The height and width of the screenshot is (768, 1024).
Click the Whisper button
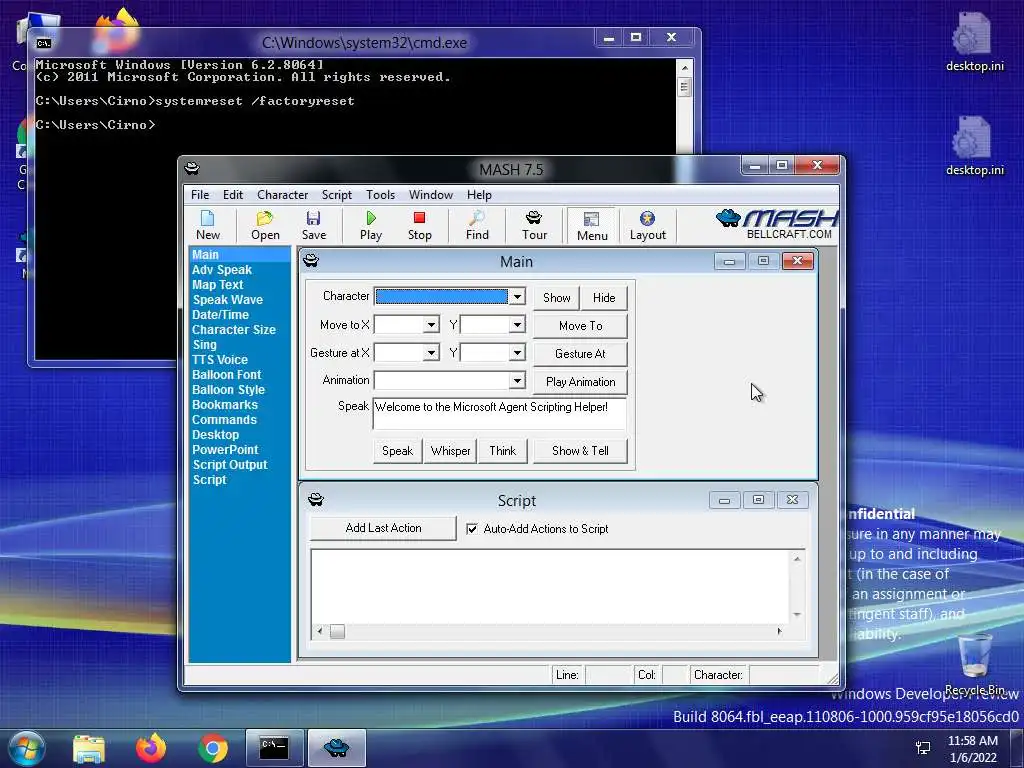pos(451,451)
